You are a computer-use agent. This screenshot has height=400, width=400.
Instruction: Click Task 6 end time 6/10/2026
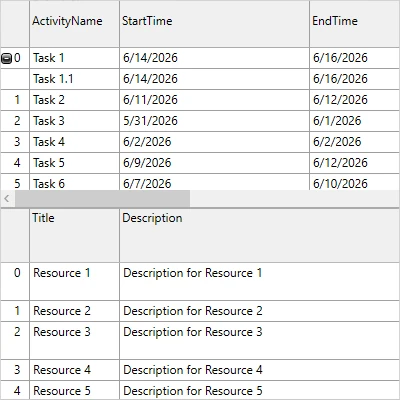[355, 182]
